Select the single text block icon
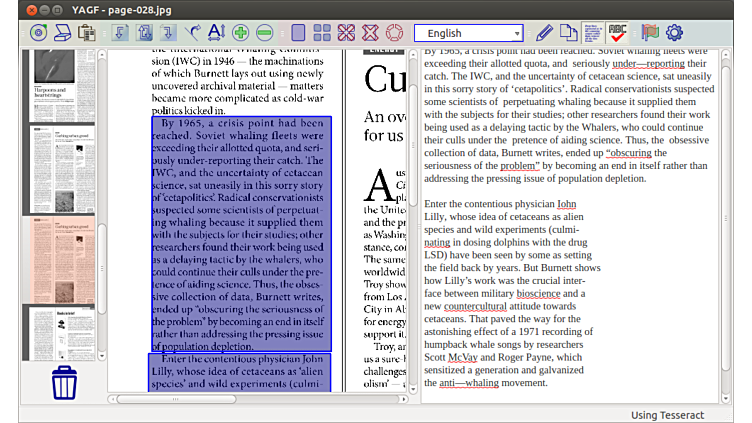Screen dimensions: 752x423 click(x=297, y=33)
